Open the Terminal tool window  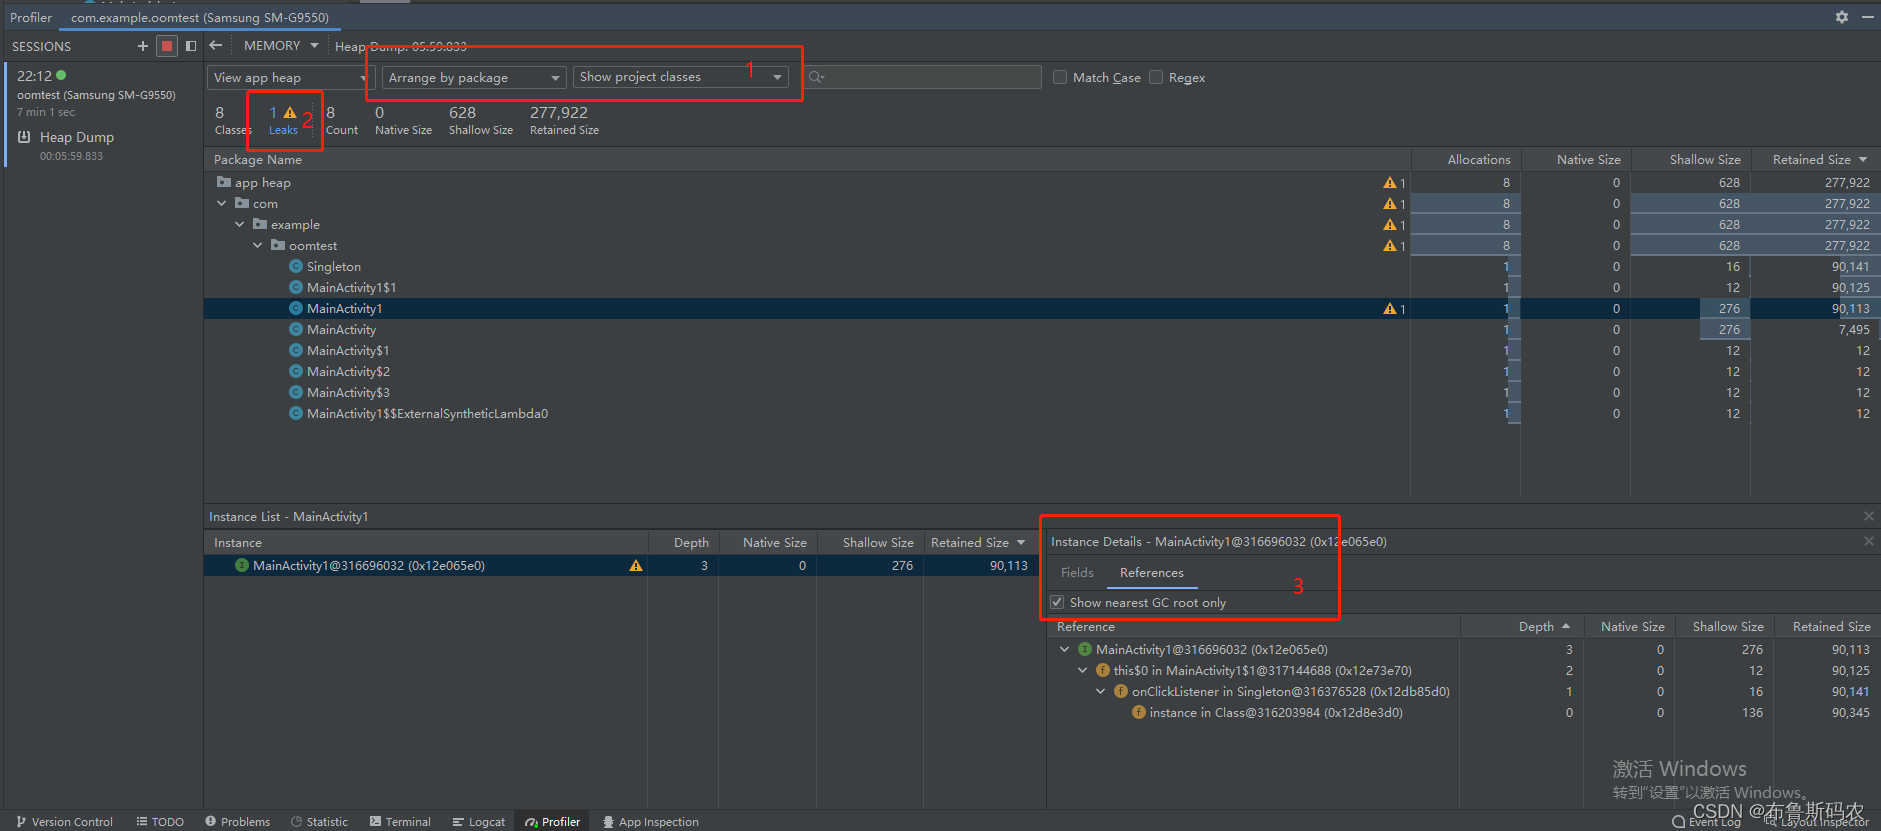point(400,822)
